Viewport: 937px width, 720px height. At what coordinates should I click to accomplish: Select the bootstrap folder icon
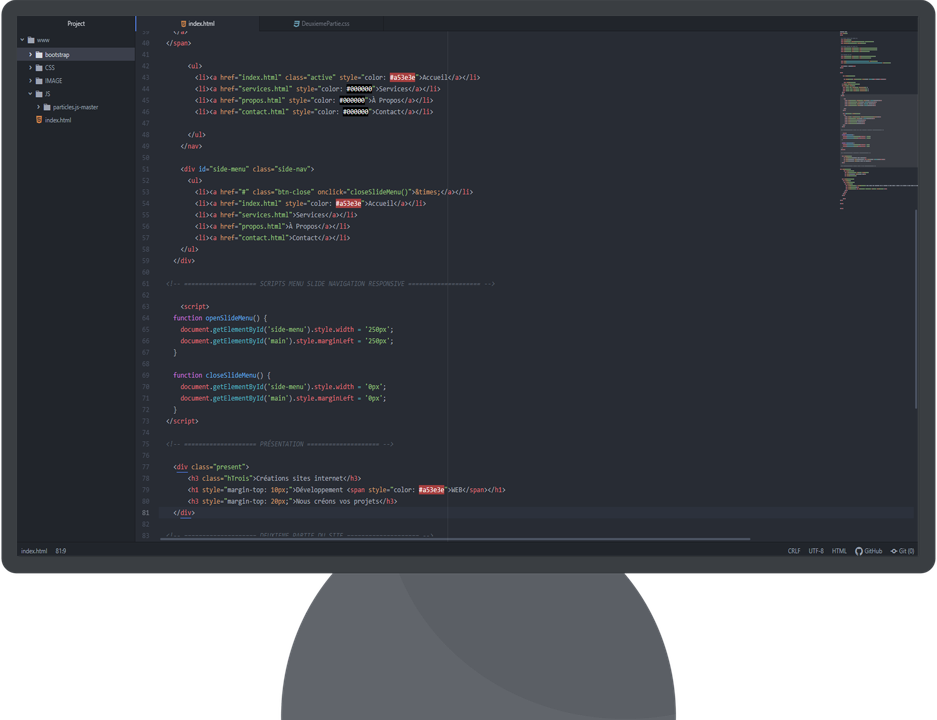38,54
